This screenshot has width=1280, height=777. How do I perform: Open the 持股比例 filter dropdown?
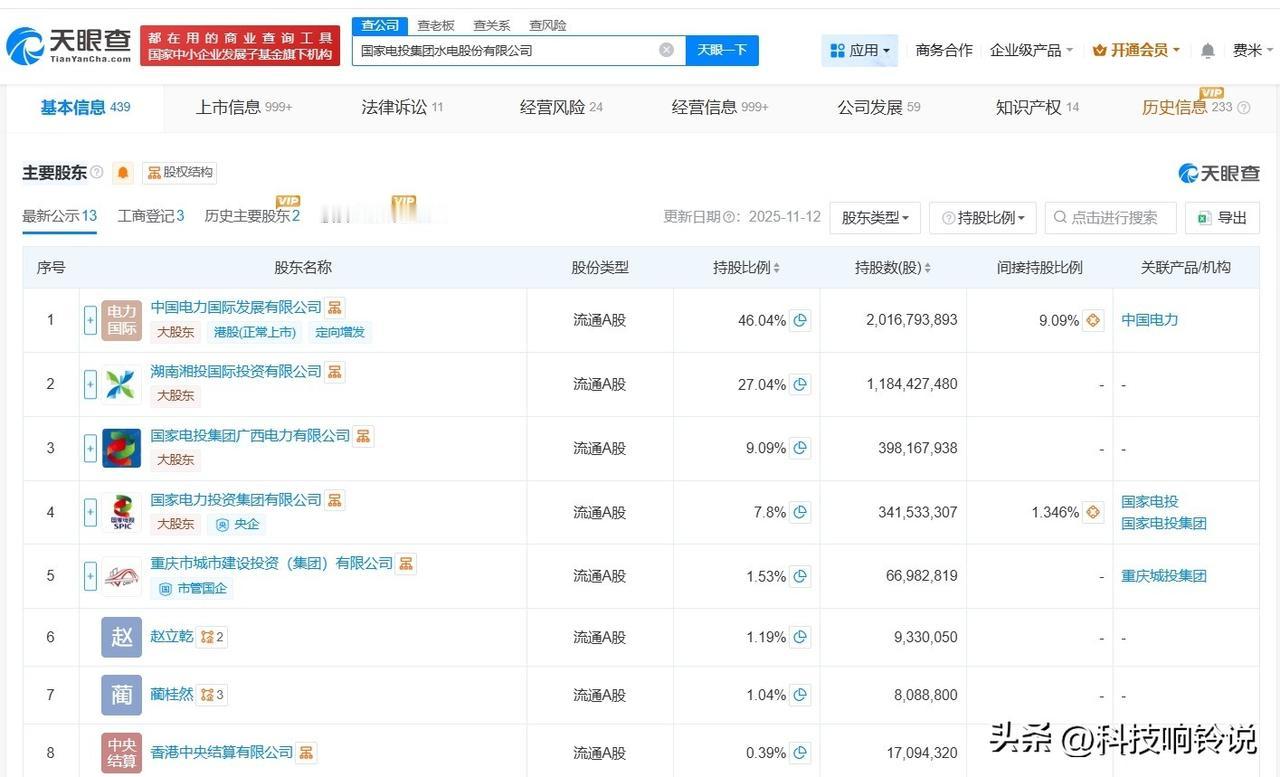click(x=983, y=217)
